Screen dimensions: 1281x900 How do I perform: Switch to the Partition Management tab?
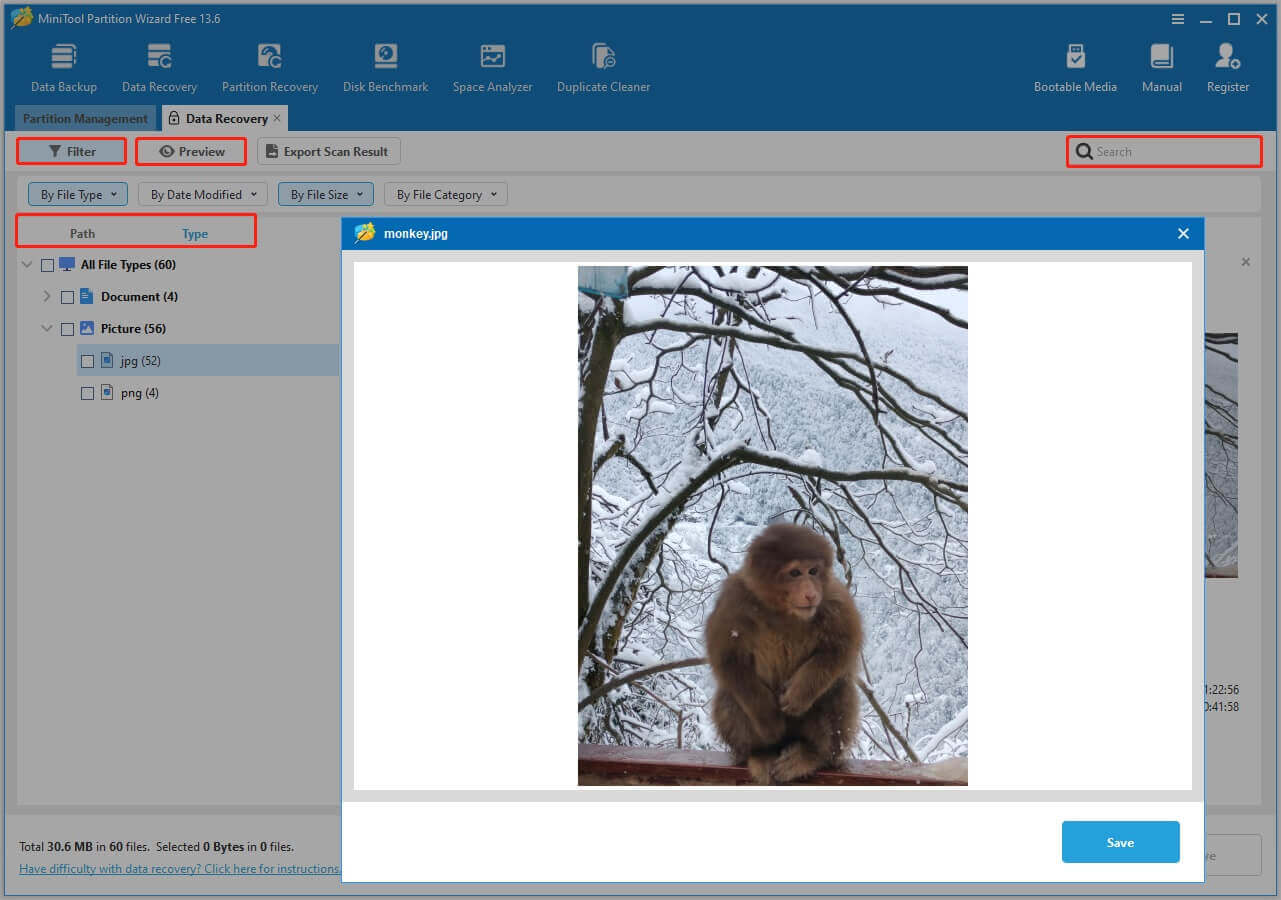click(84, 118)
